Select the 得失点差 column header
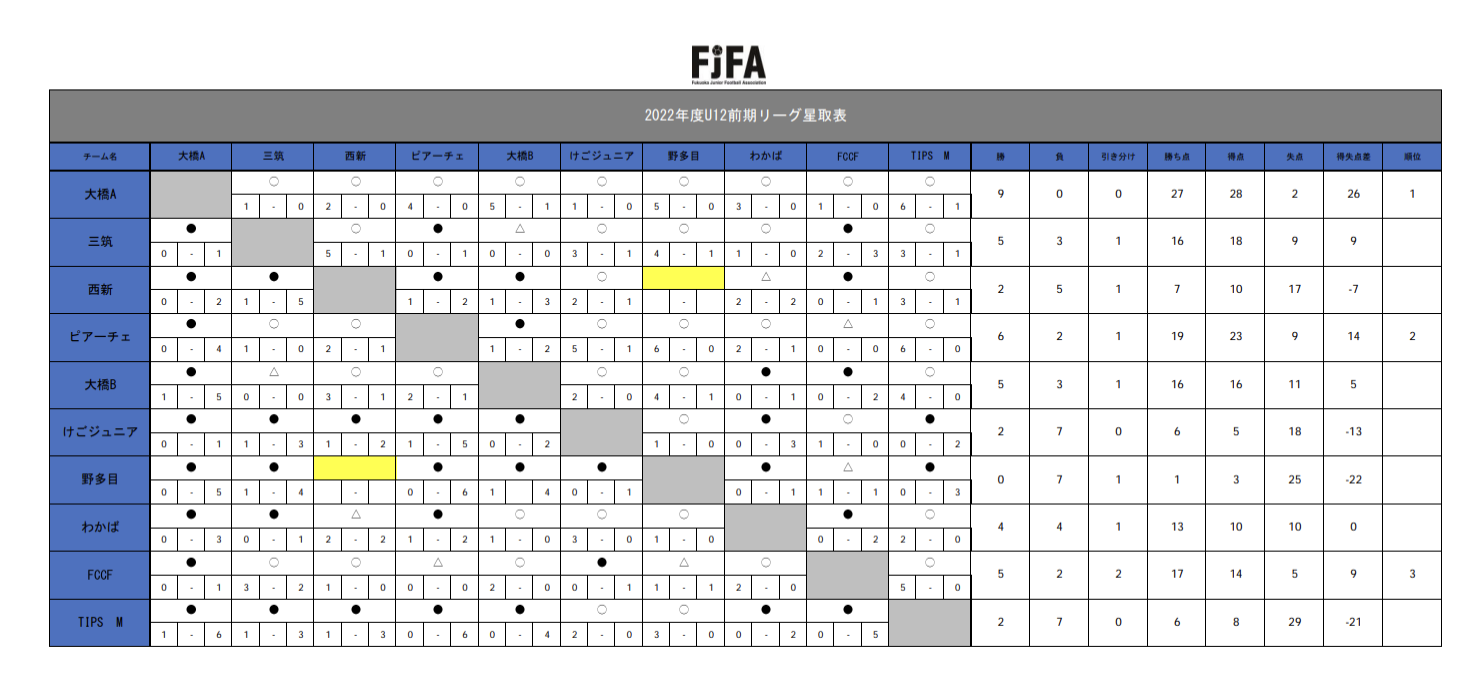The width and height of the screenshot is (1469, 689). point(1353,157)
